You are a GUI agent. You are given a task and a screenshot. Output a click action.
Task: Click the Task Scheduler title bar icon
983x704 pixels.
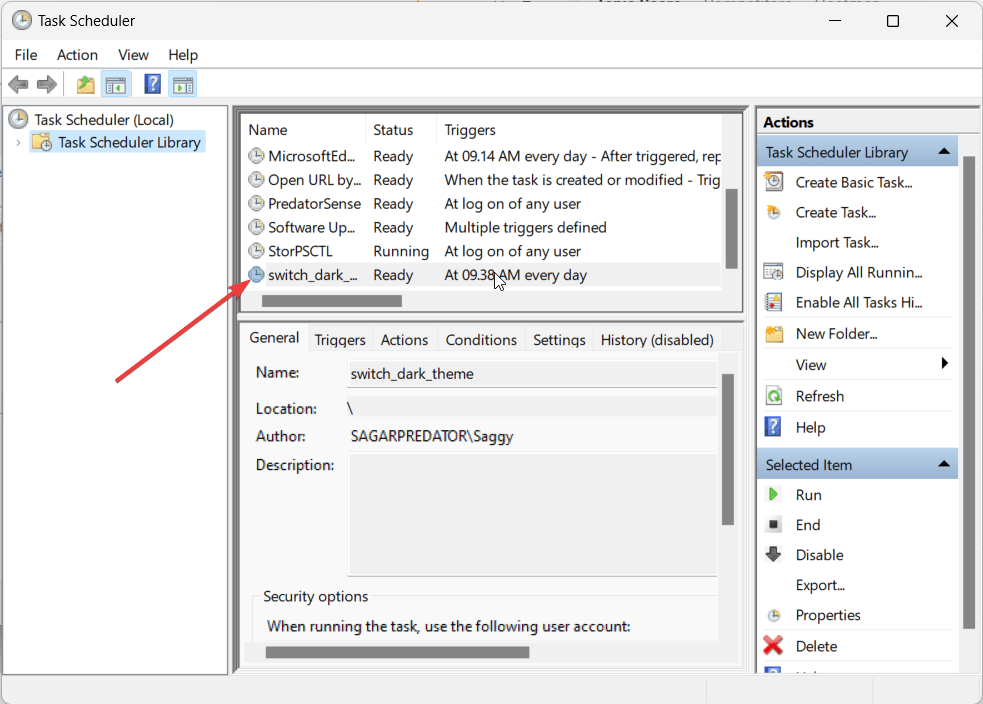(22, 21)
